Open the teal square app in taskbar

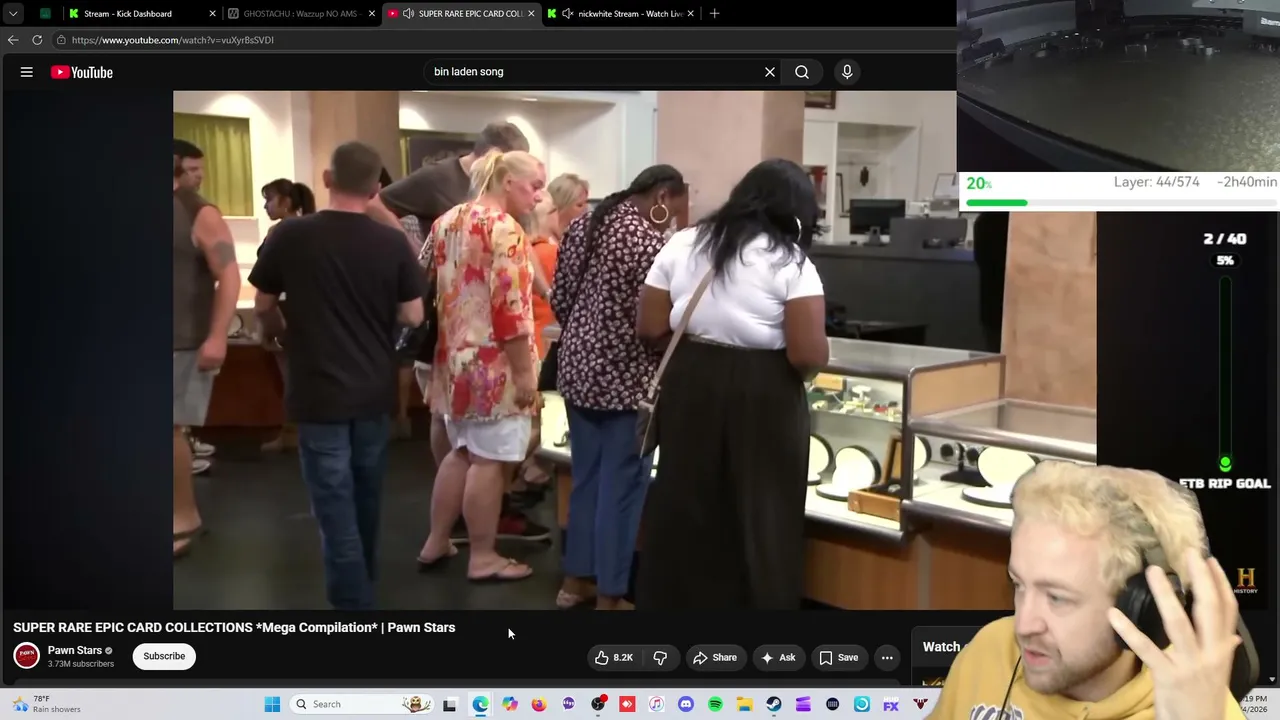point(862,704)
